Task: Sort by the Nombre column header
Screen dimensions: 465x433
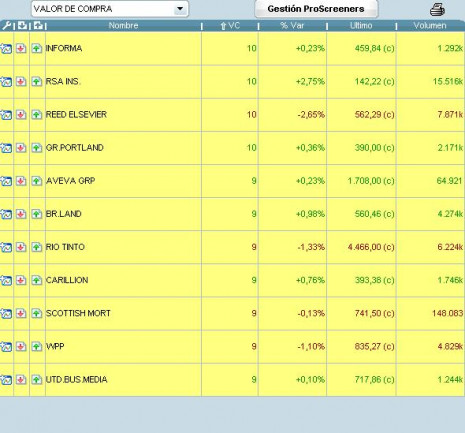Action: coord(123,26)
